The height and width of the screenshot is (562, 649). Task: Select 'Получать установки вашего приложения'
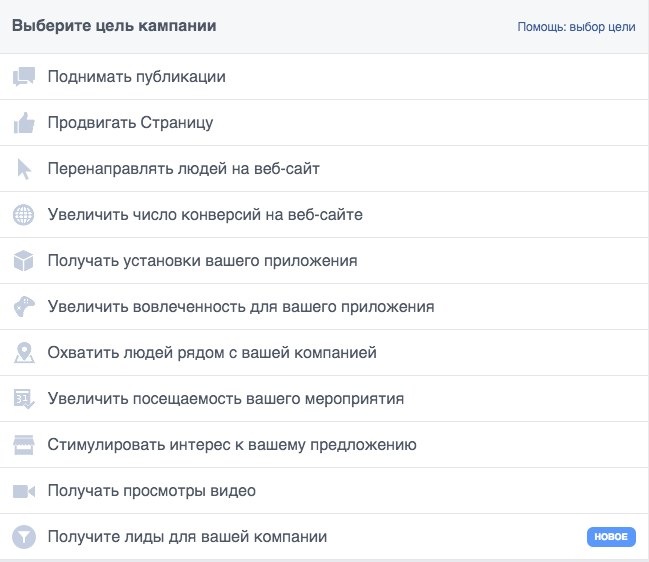pos(324,261)
